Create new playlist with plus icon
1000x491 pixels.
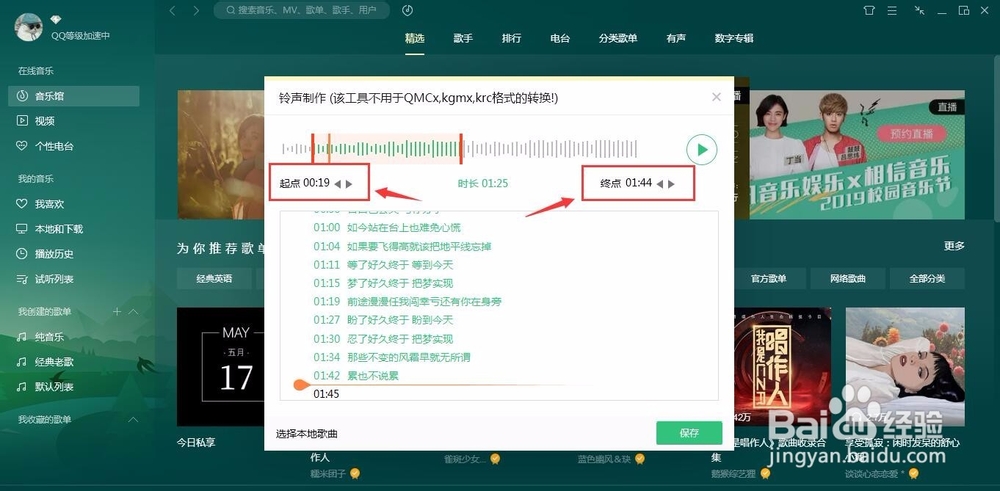(x=117, y=311)
